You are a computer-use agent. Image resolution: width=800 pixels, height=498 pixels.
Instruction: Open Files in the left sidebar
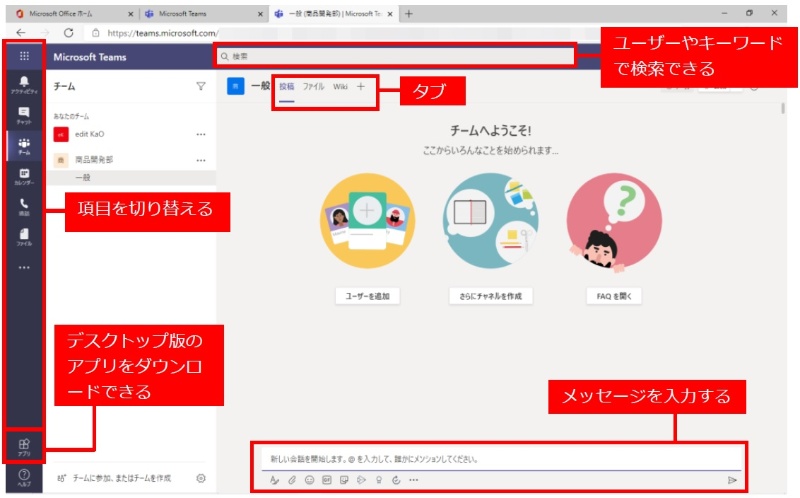pyautogui.click(x=24, y=236)
